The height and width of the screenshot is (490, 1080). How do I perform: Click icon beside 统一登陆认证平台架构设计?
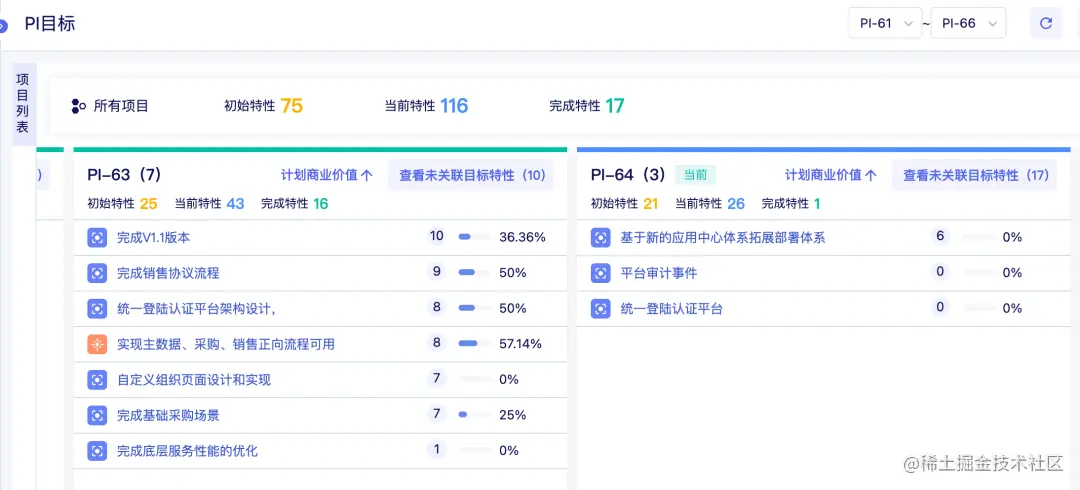(x=97, y=308)
